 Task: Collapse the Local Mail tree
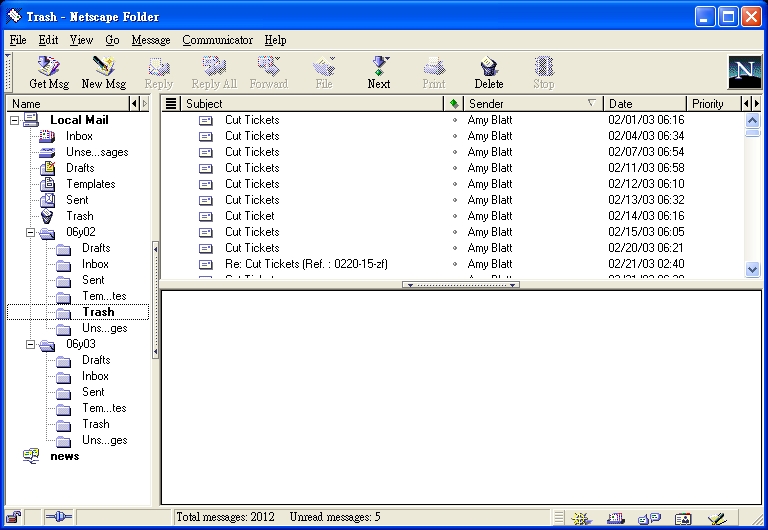(14, 120)
